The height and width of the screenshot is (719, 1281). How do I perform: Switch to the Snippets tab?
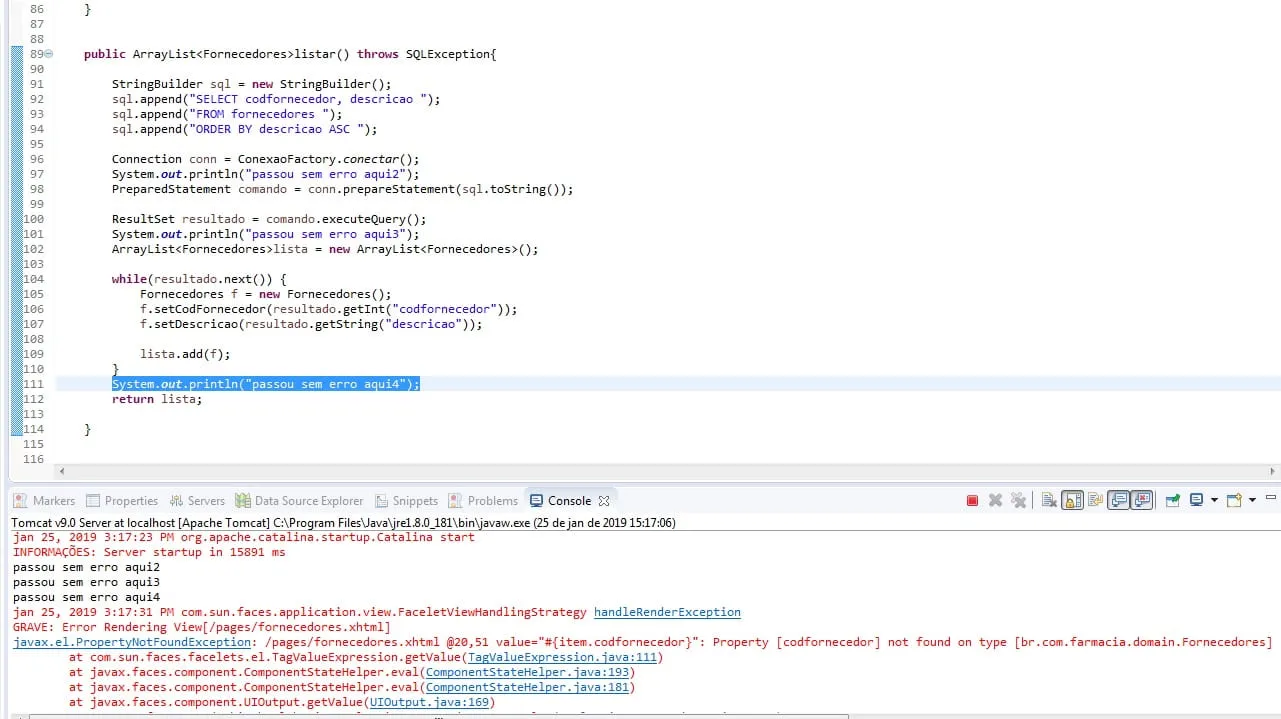pyautogui.click(x=406, y=501)
